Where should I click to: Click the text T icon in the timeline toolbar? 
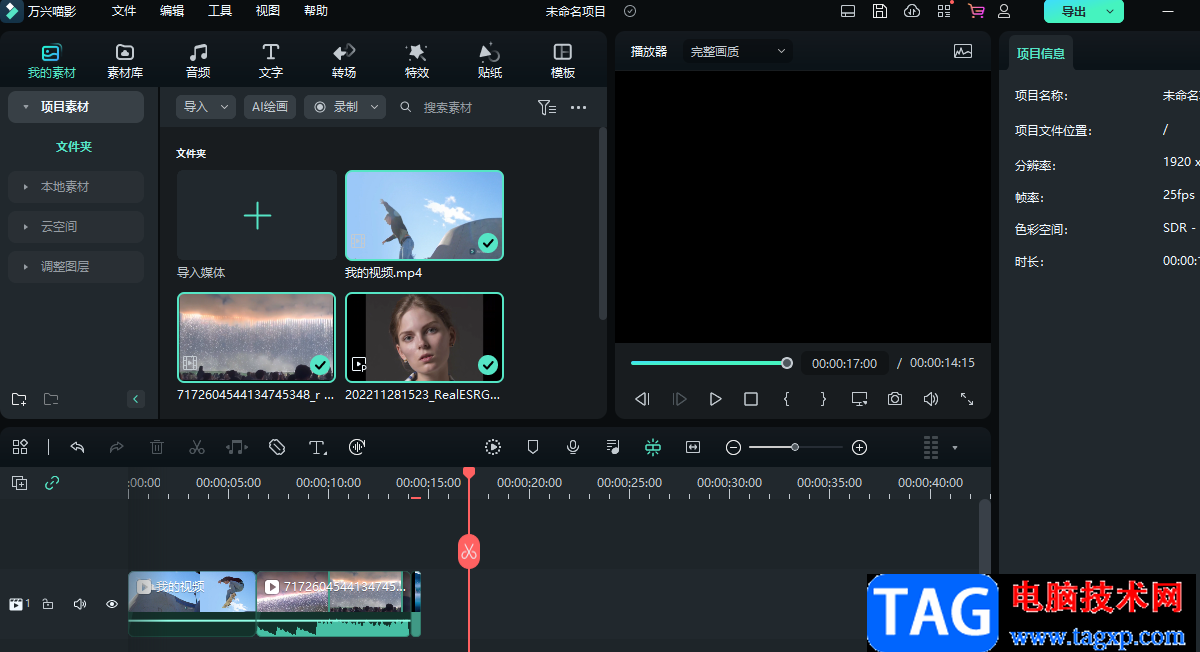coord(317,447)
